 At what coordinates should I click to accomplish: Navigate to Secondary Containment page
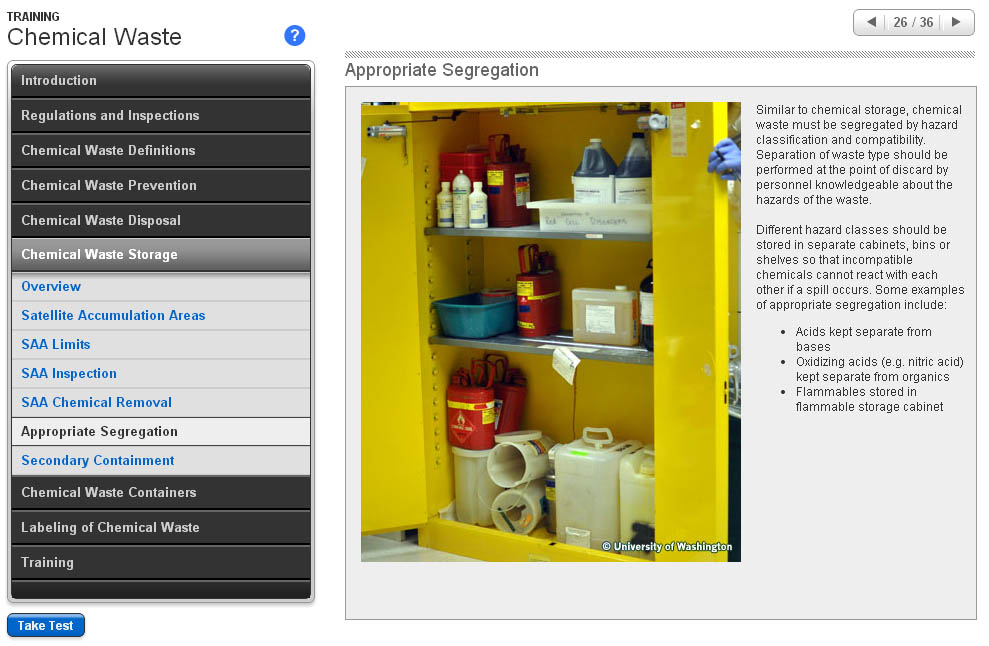click(98, 461)
